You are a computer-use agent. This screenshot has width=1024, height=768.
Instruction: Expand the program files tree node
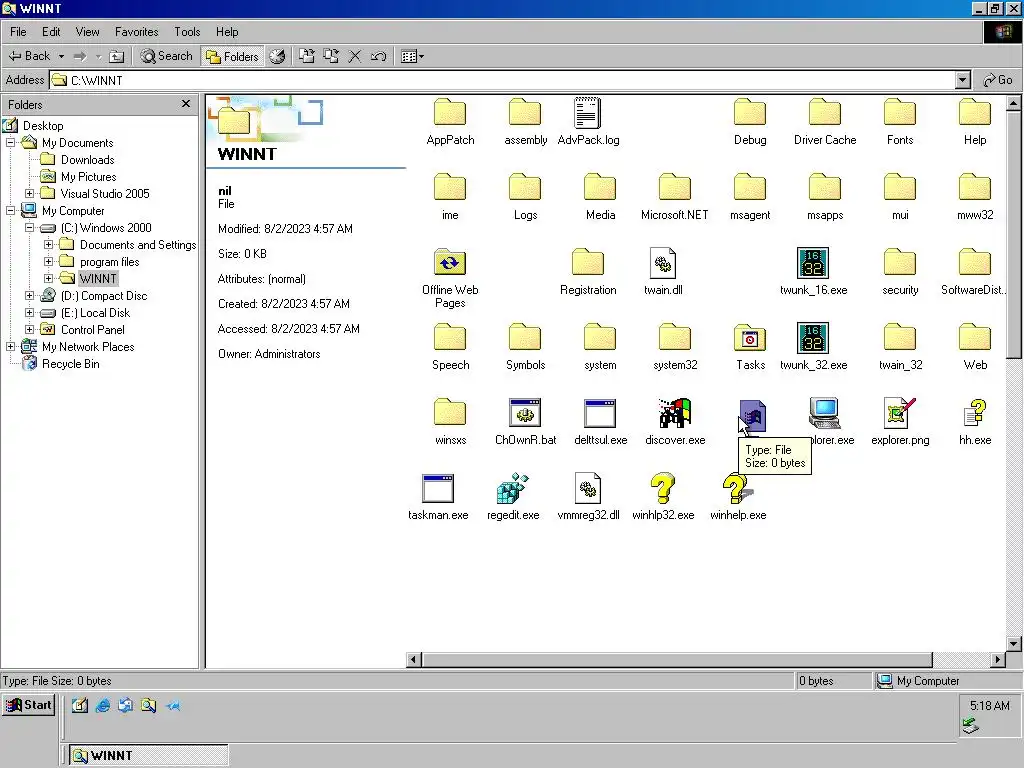[48, 261]
